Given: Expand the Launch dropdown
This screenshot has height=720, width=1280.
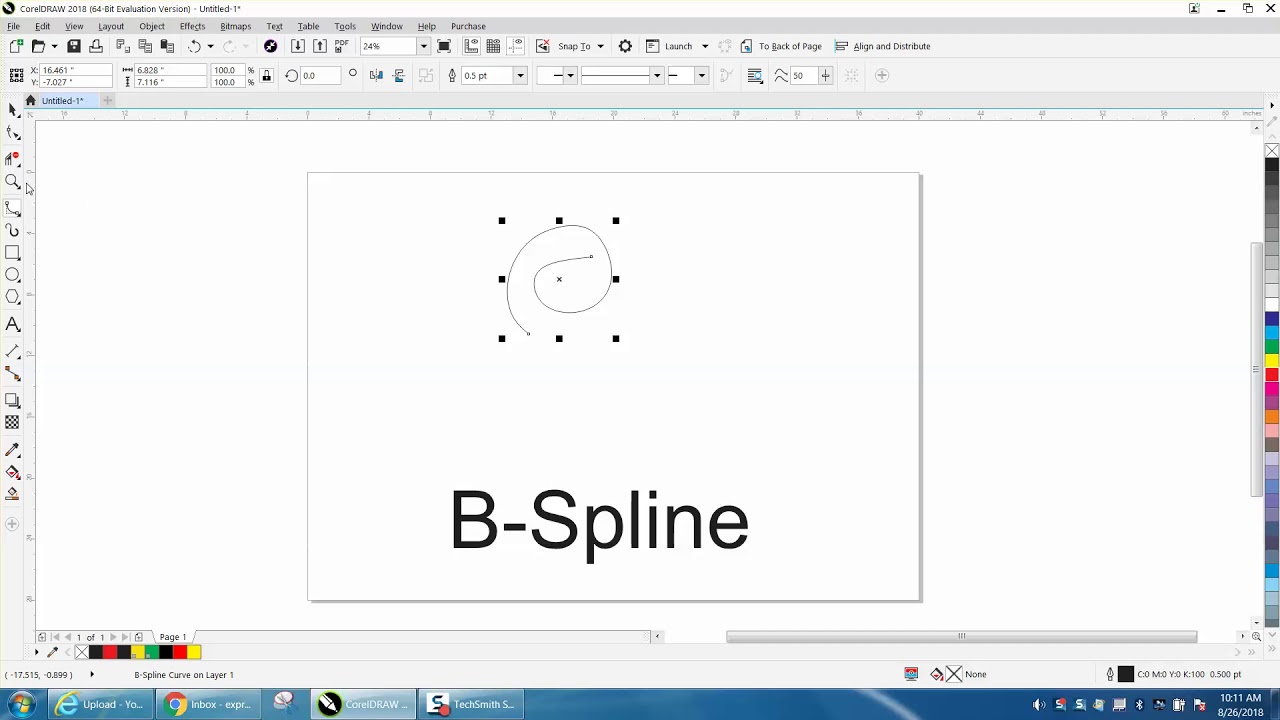Looking at the screenshot, I should pyautogui.click(x=705, y=46).
